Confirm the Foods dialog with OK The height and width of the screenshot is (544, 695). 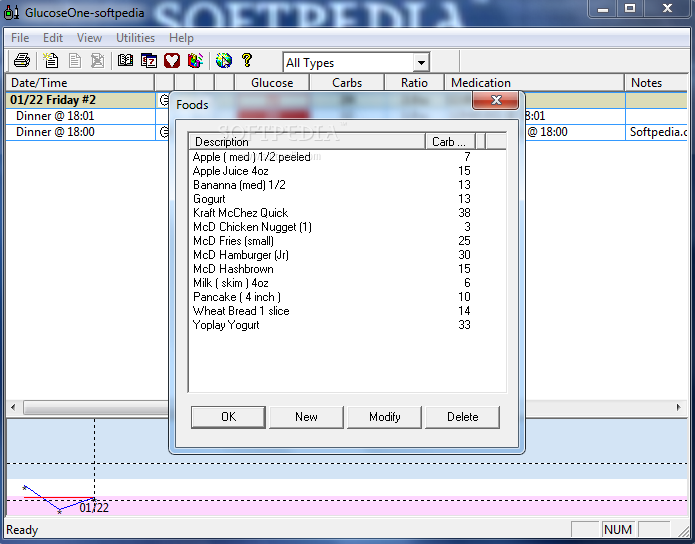tap(228, 417)
